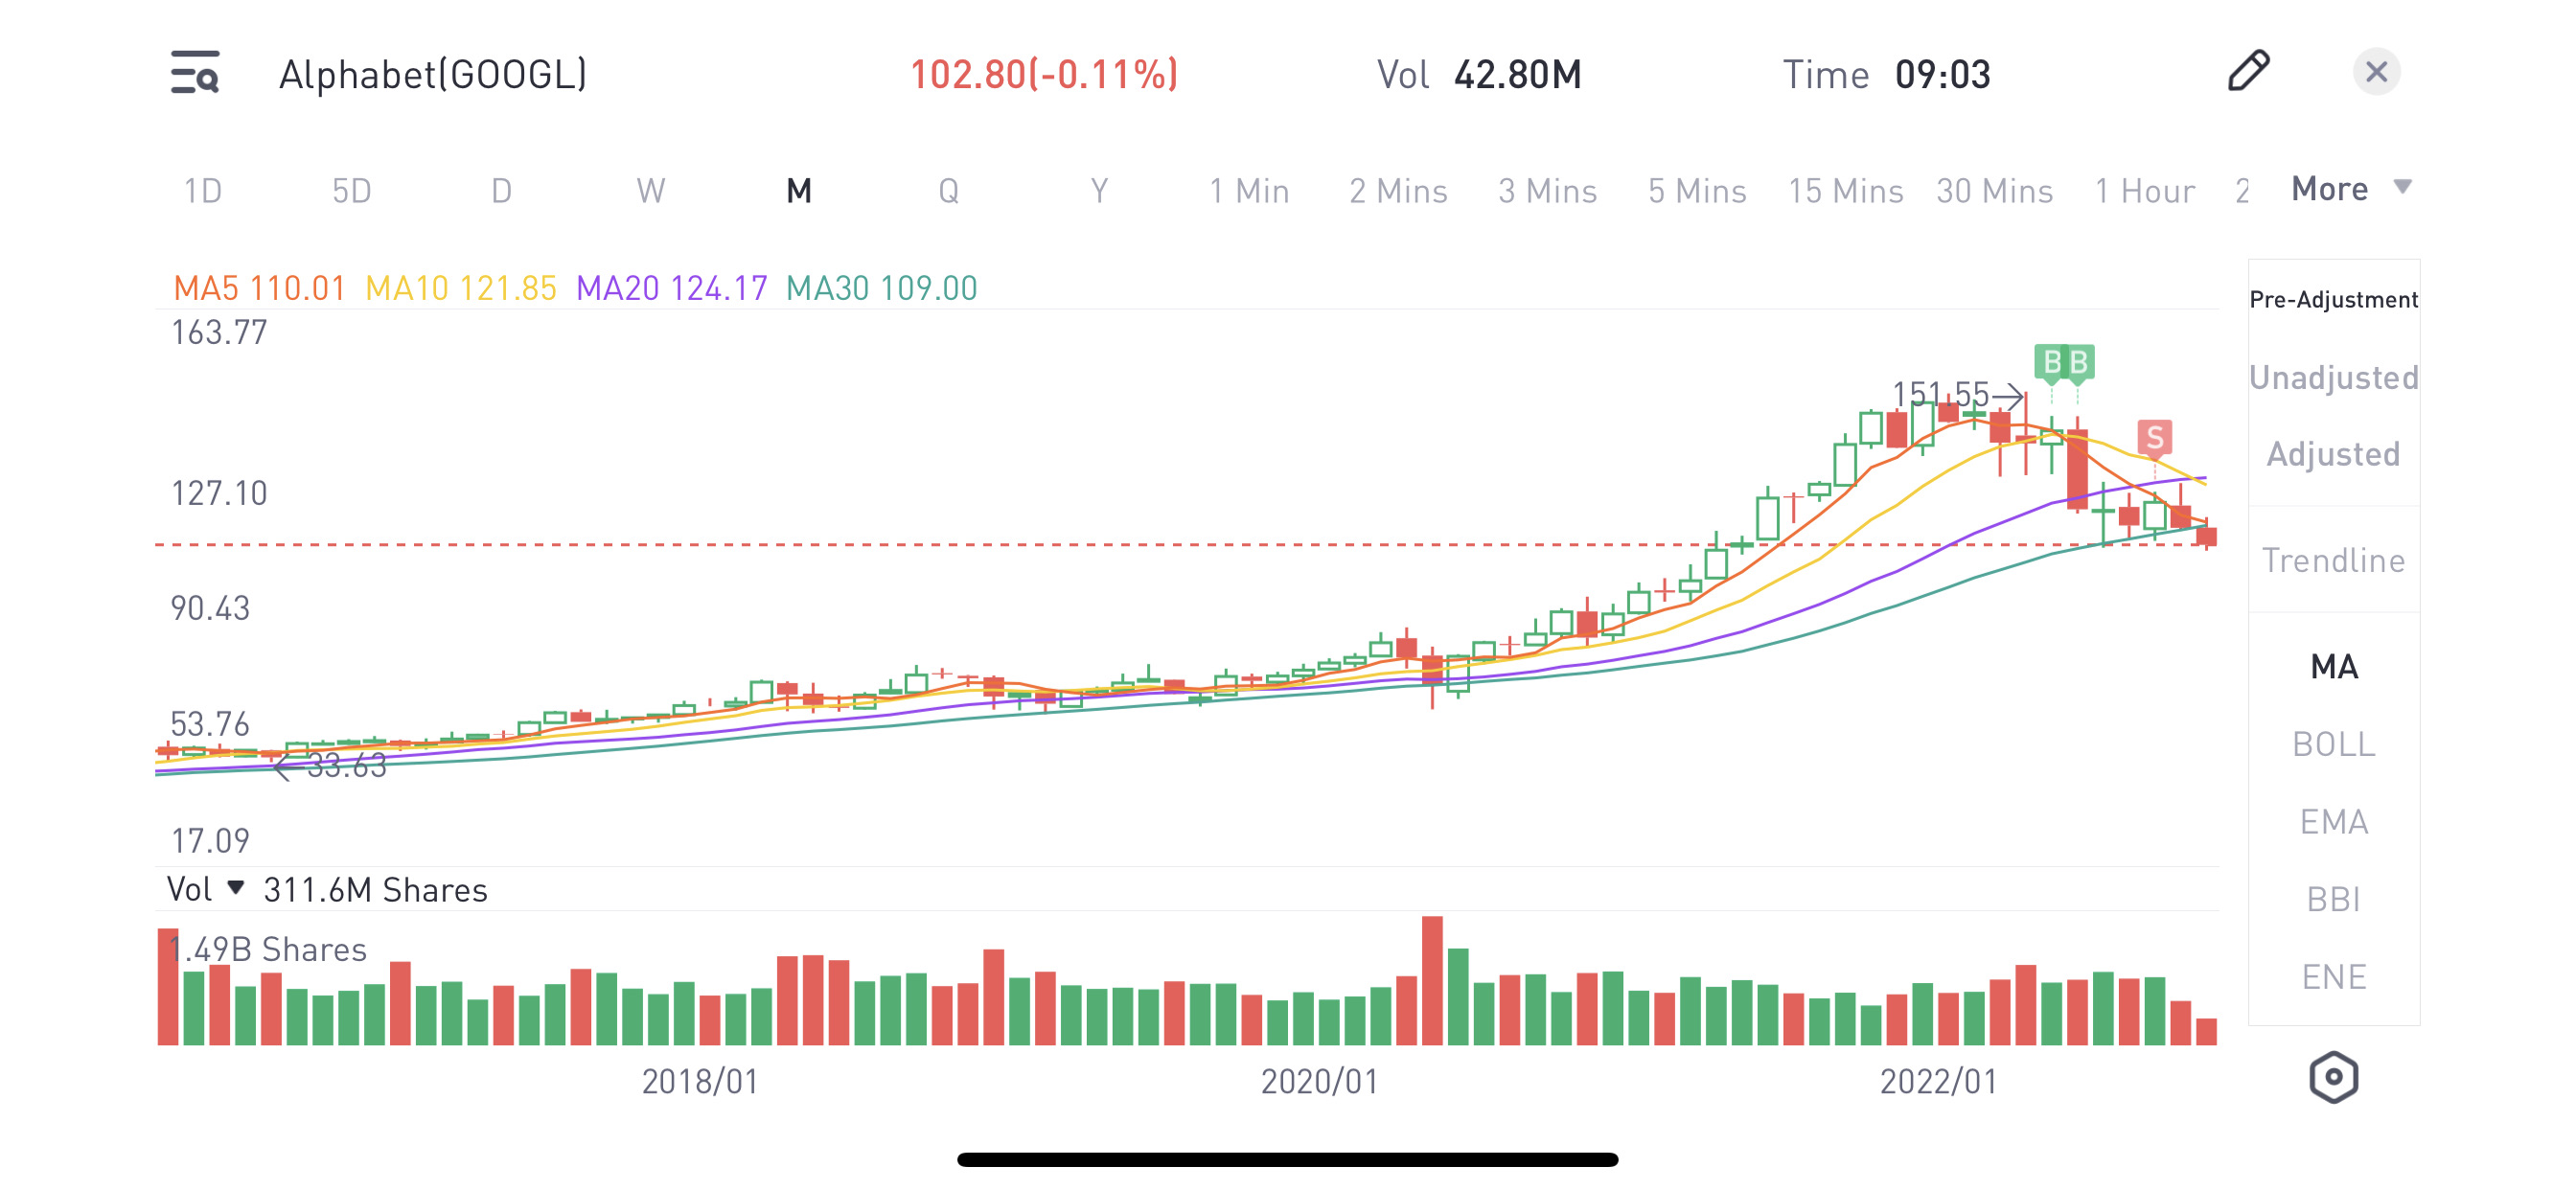Screen dimensions: 2576x1190
Task: Tap the red S sell marker
Action: [2154, 437]
